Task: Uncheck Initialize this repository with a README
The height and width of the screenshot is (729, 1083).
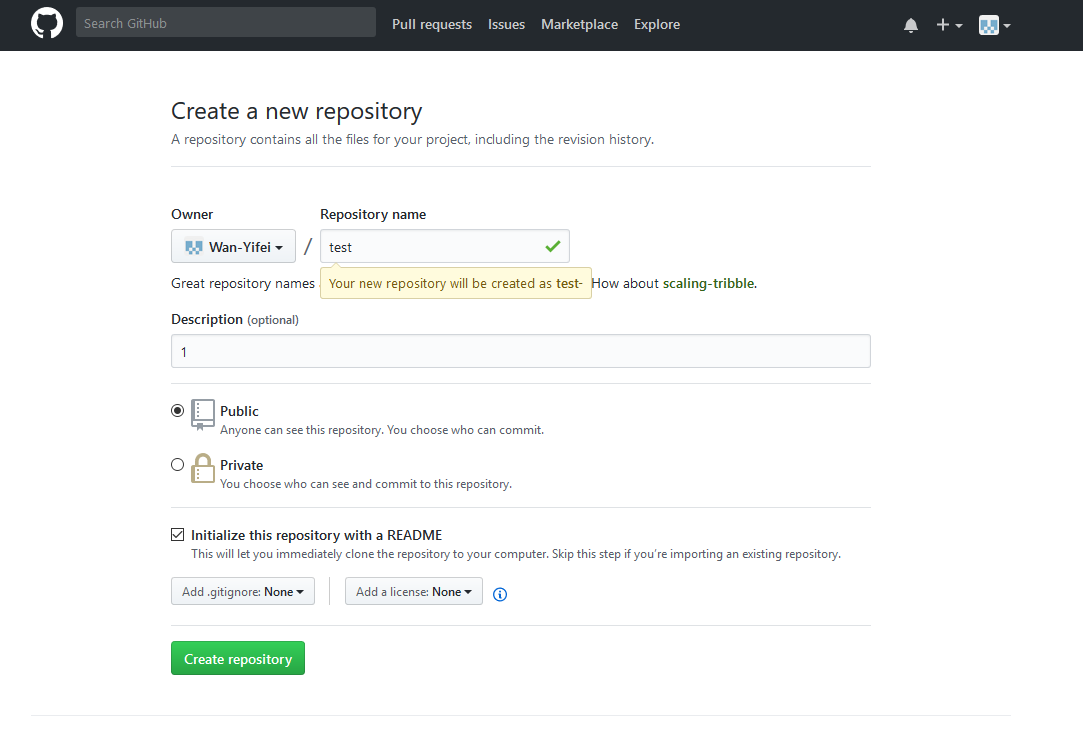Action: coord(178,535)
